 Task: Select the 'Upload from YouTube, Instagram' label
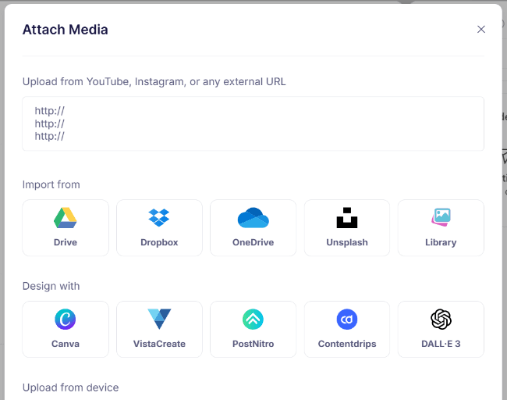154,82
